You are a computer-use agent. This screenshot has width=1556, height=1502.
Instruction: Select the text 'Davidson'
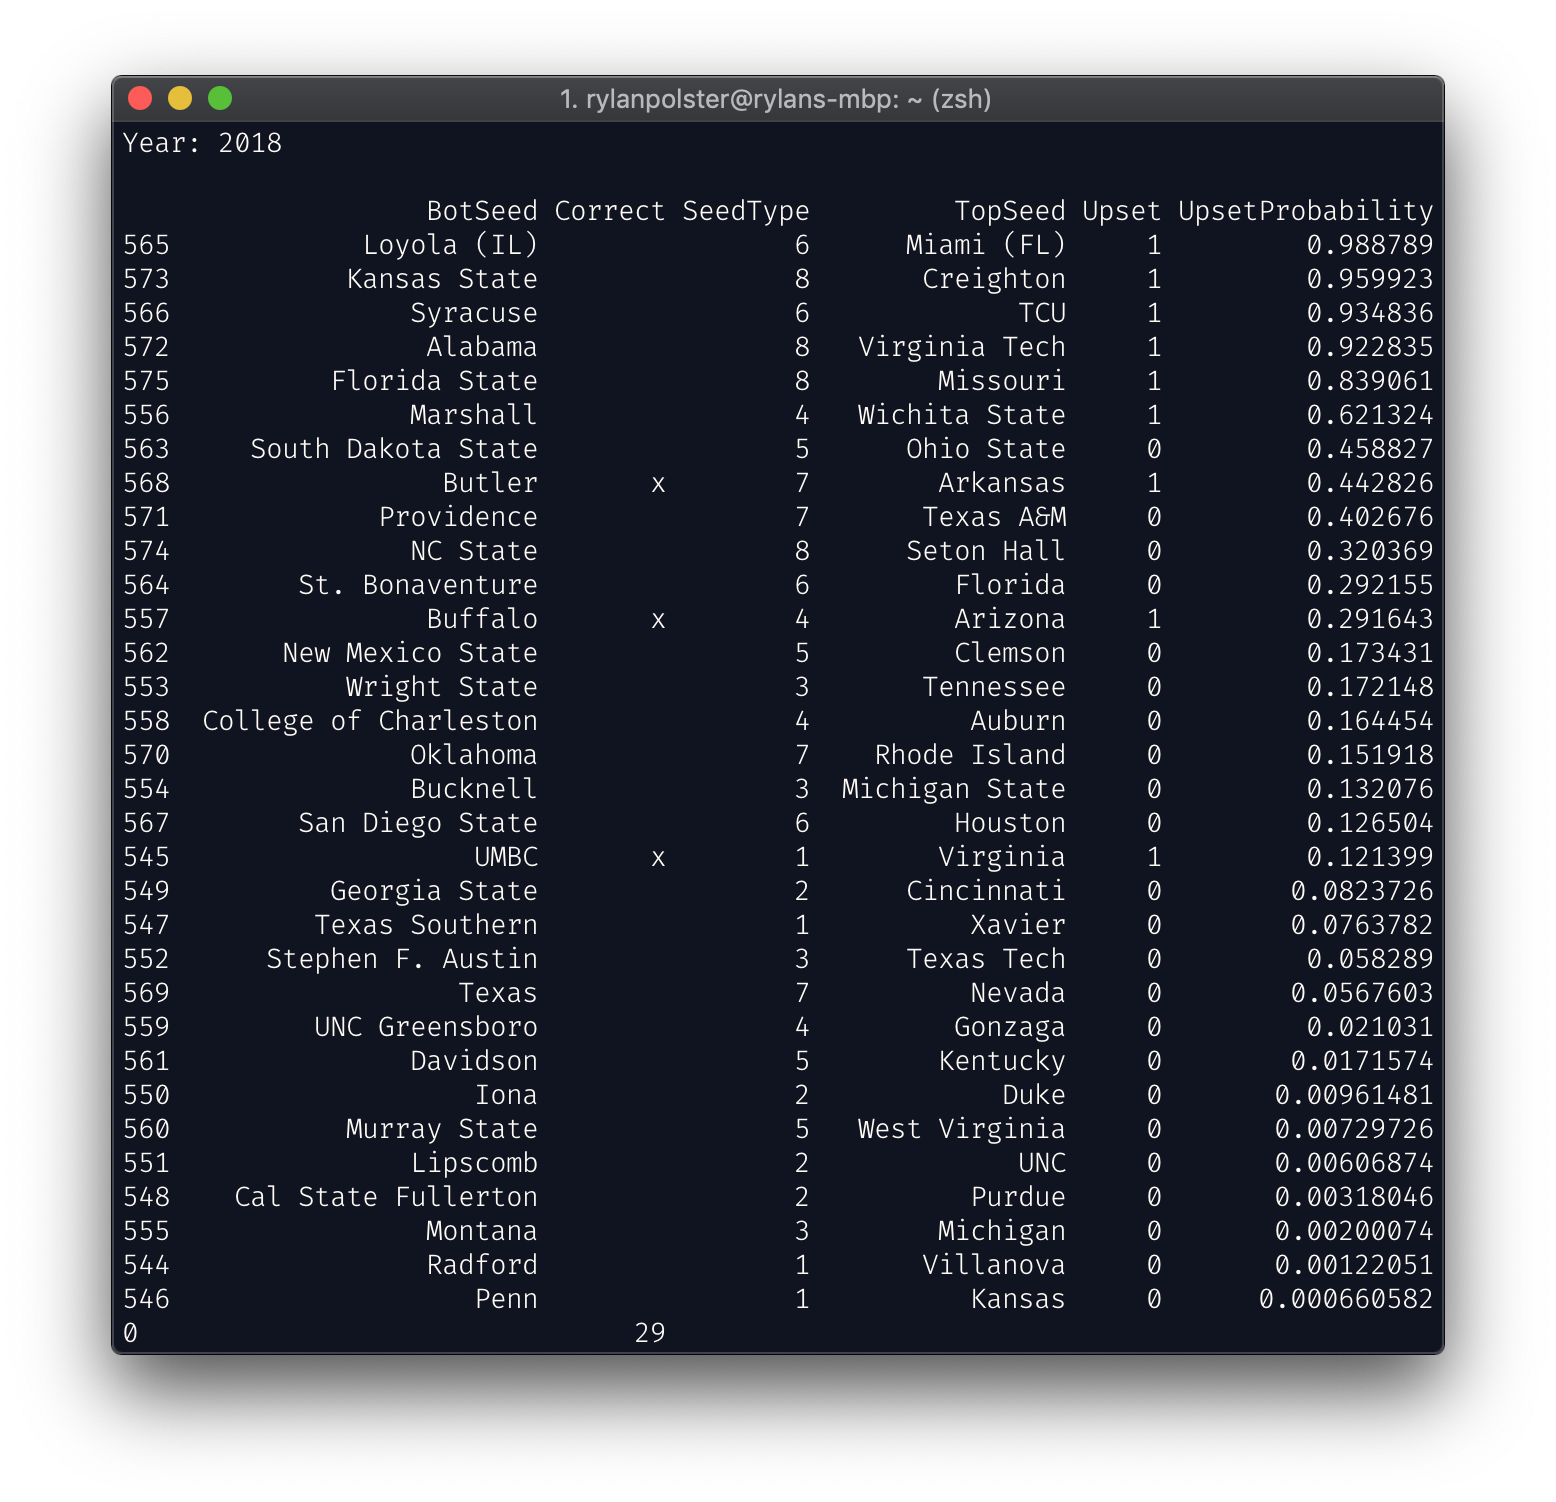(x=474, y=1061)
